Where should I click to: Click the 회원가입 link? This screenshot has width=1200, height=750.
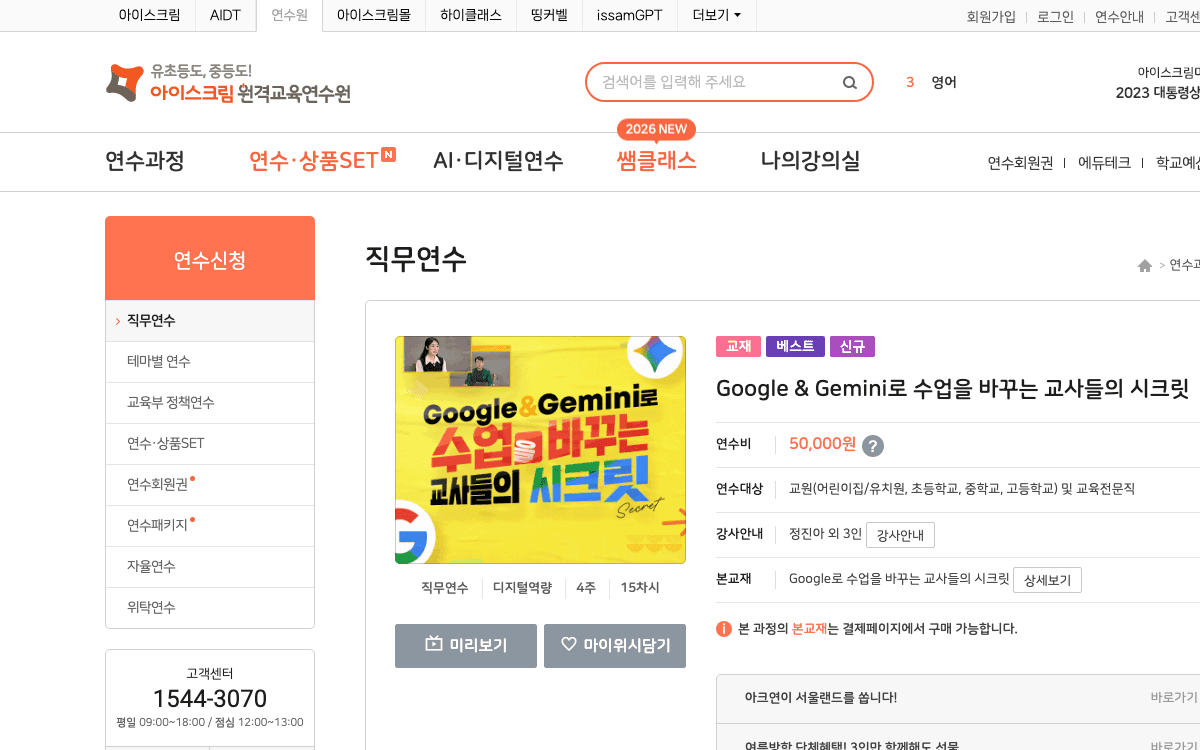pos(991,16)
